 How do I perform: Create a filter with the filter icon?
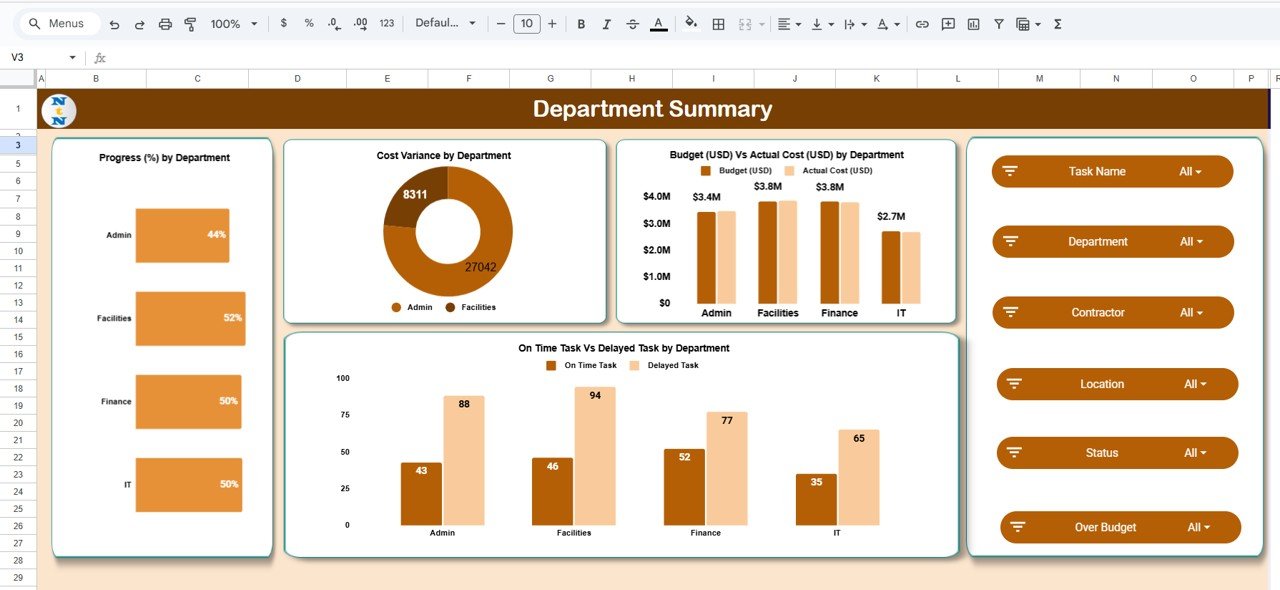pyautogui.click(x=998, y=23)
